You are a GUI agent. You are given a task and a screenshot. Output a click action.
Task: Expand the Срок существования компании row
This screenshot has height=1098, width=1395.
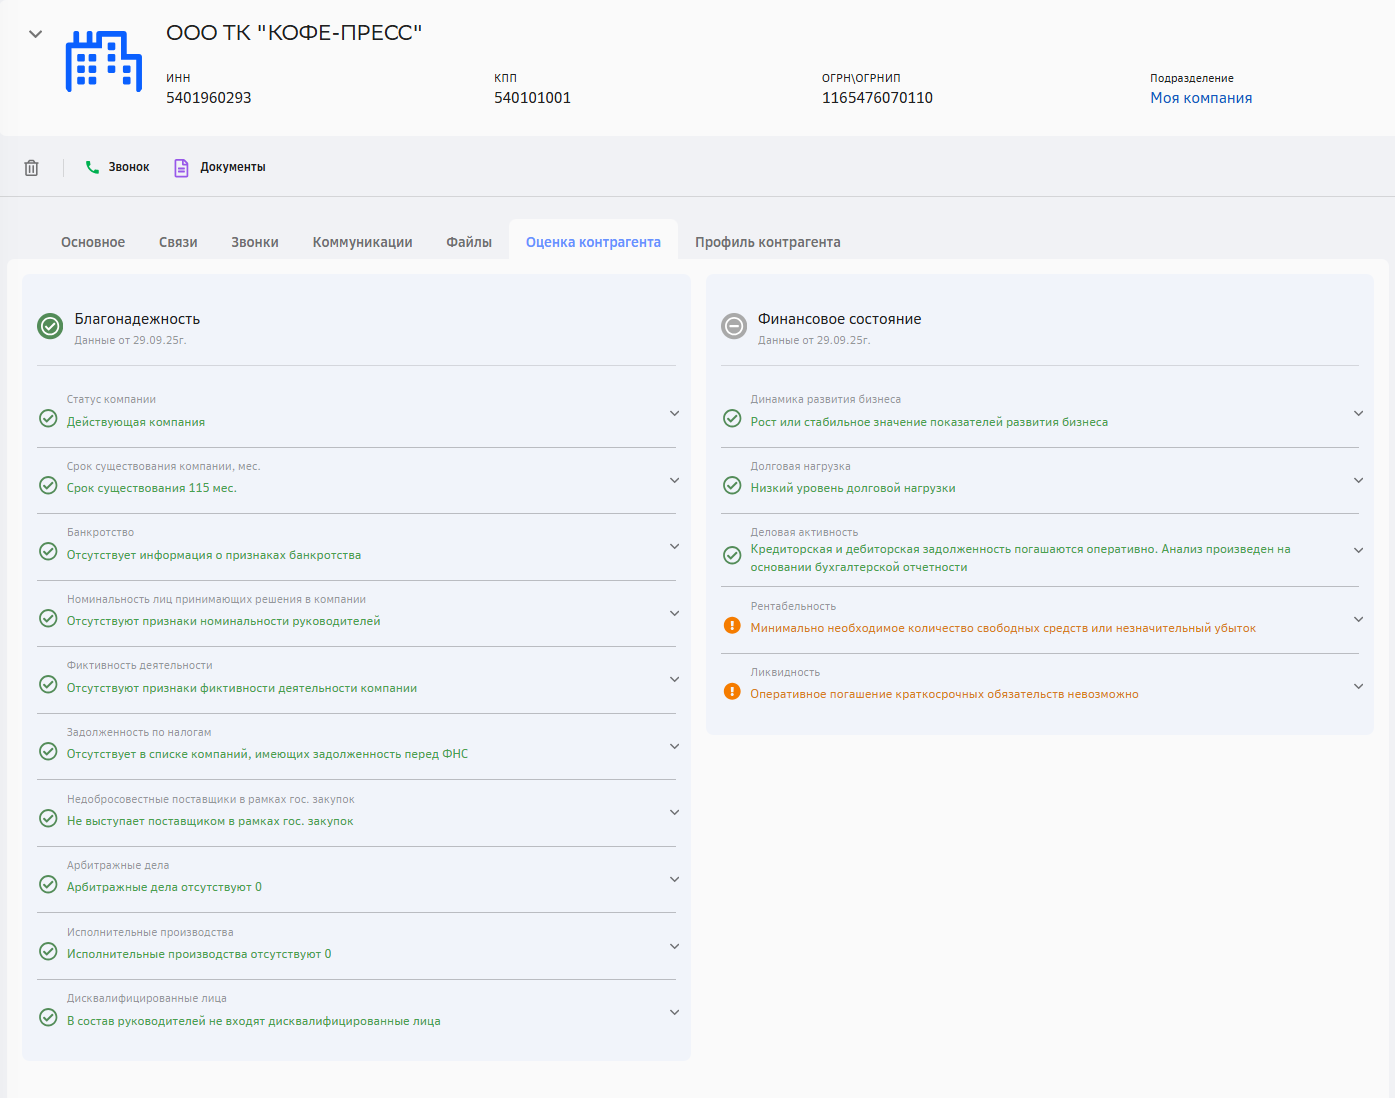pyautogui.click(x=674, y=480)
